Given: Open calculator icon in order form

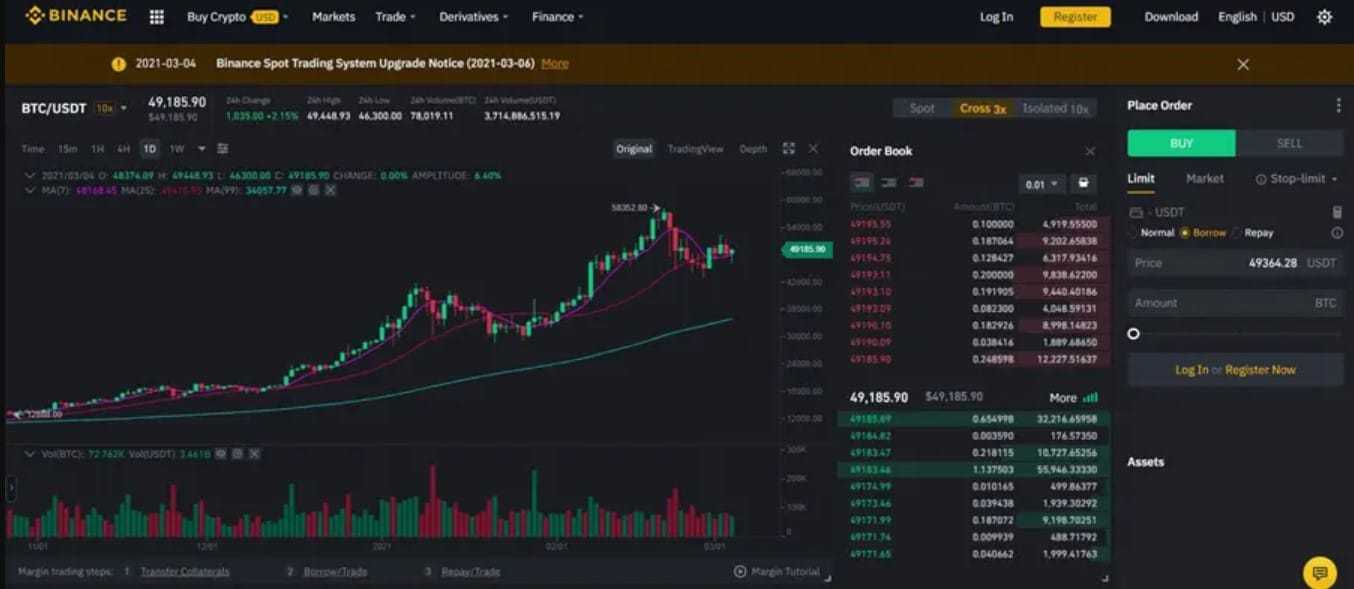Looking at the screenshot, I should coord(1337,212).
